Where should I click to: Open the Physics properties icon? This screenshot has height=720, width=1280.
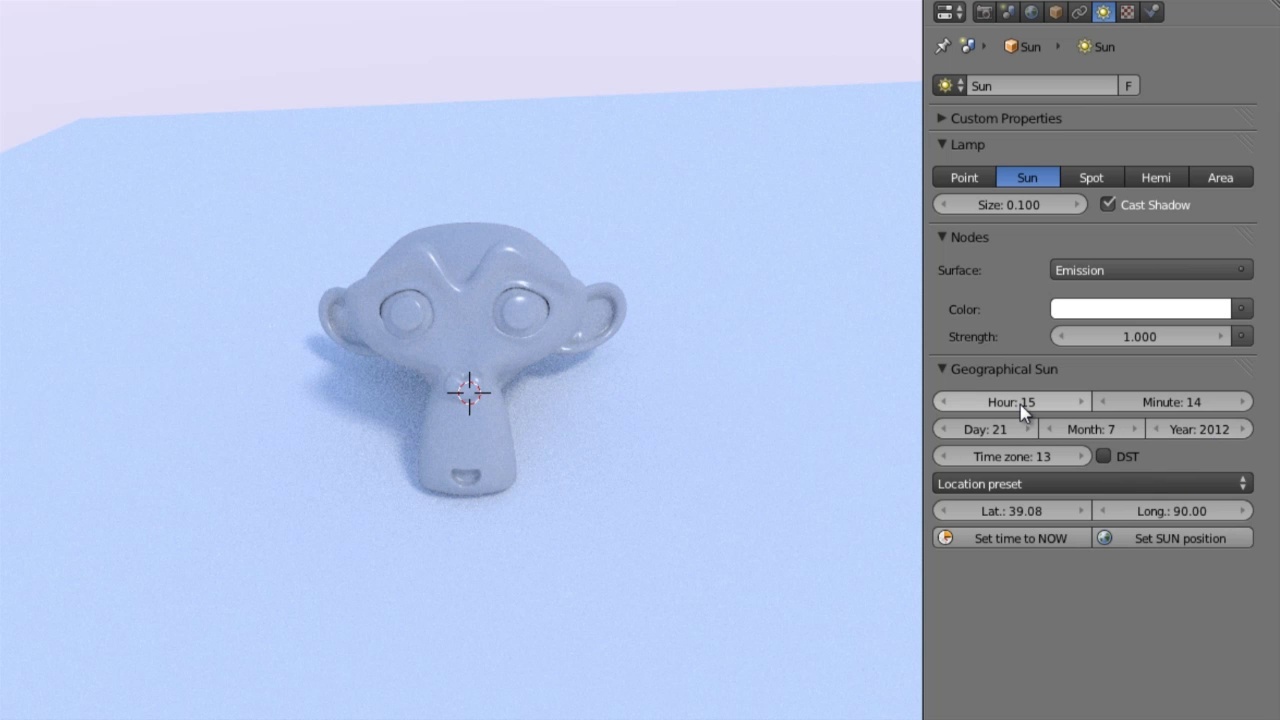pos(1152,12)
